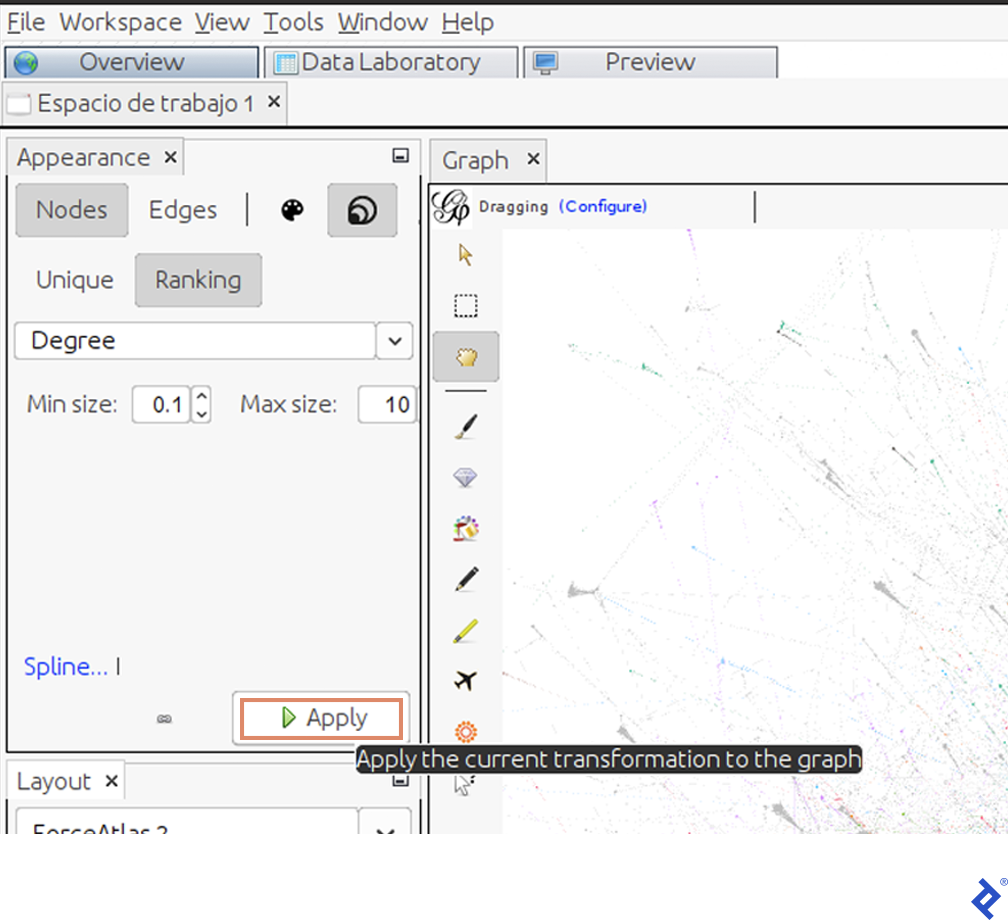This screenshot has width=1008, height=920.
Task: Close the Appearance panel
Action: [170, 157]
